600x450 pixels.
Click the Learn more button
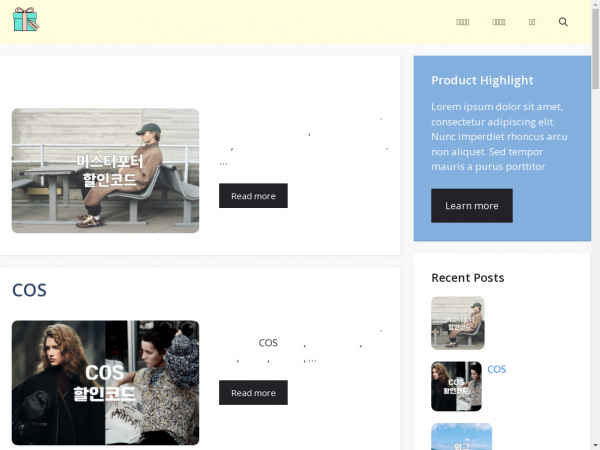pyautogui.click(x=471, y=205)
